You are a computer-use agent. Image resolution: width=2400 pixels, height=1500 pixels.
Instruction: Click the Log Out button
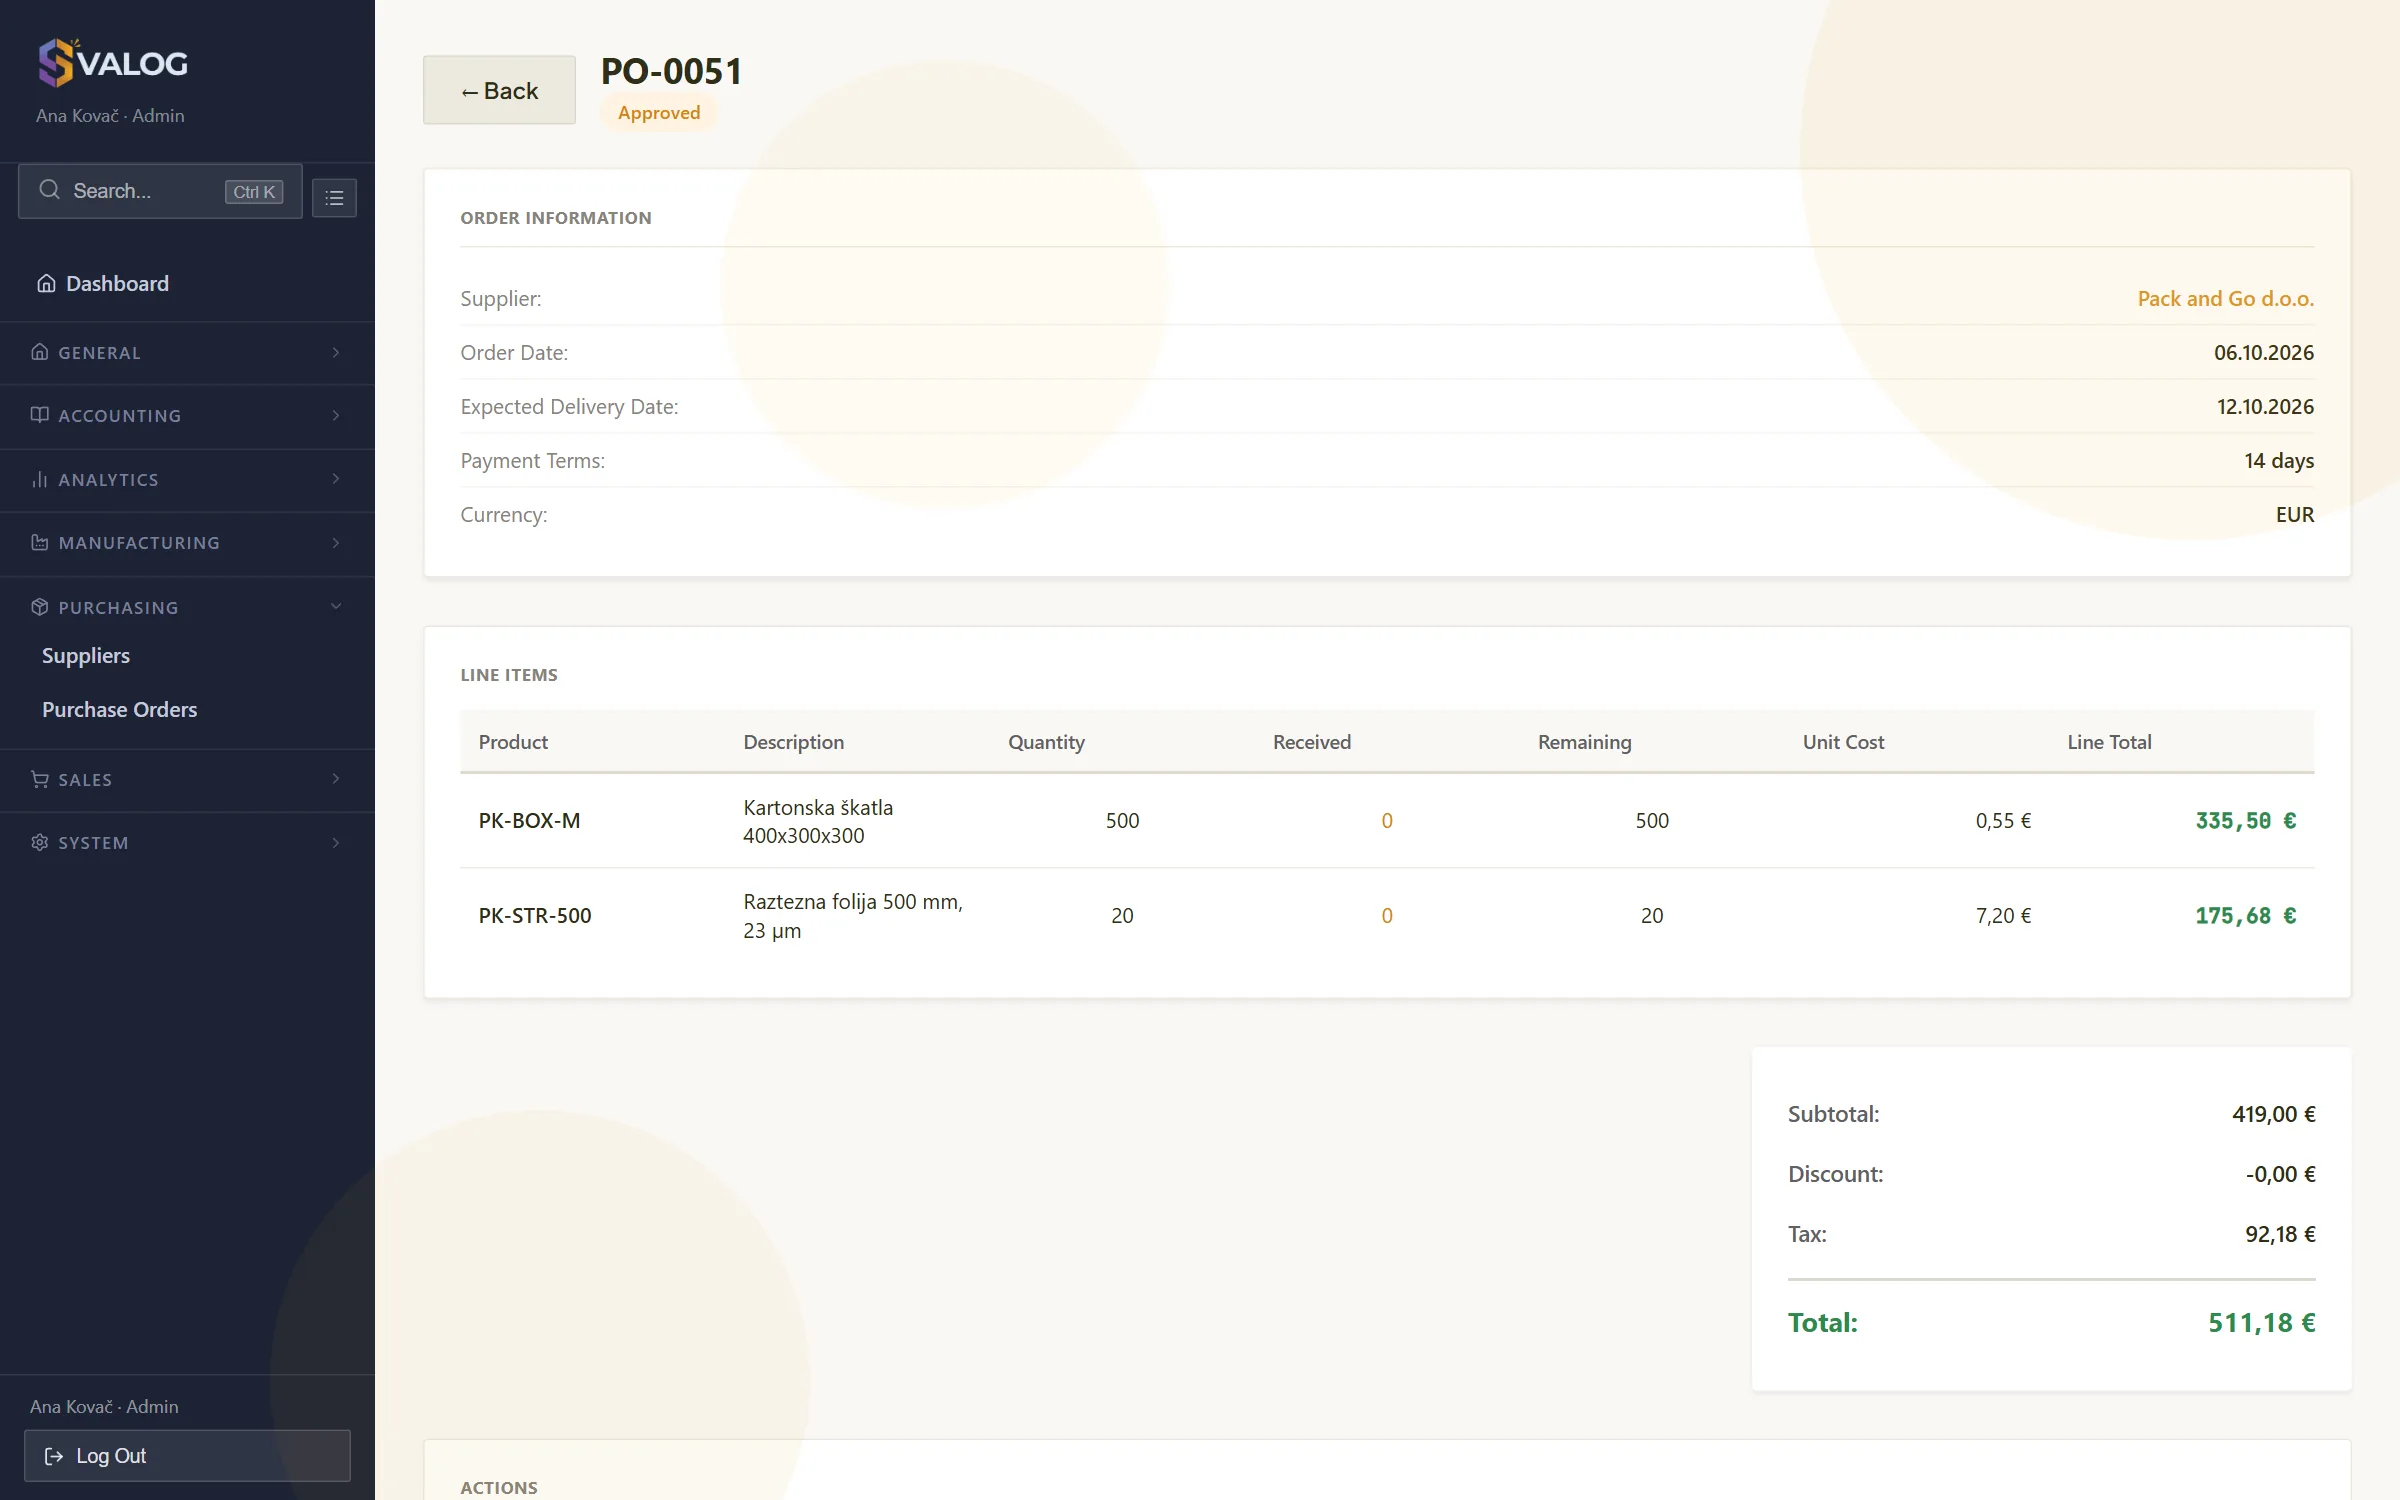click(x=187, y=1456)
